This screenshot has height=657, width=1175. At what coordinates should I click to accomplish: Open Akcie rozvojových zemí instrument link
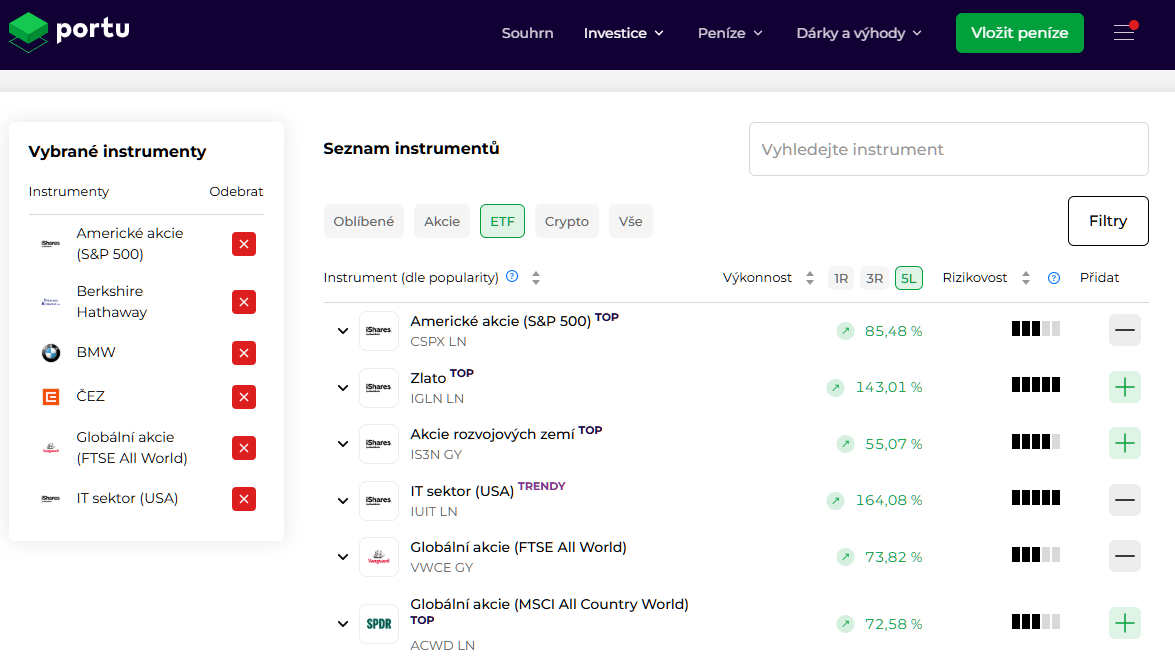[x=492, y=435]
